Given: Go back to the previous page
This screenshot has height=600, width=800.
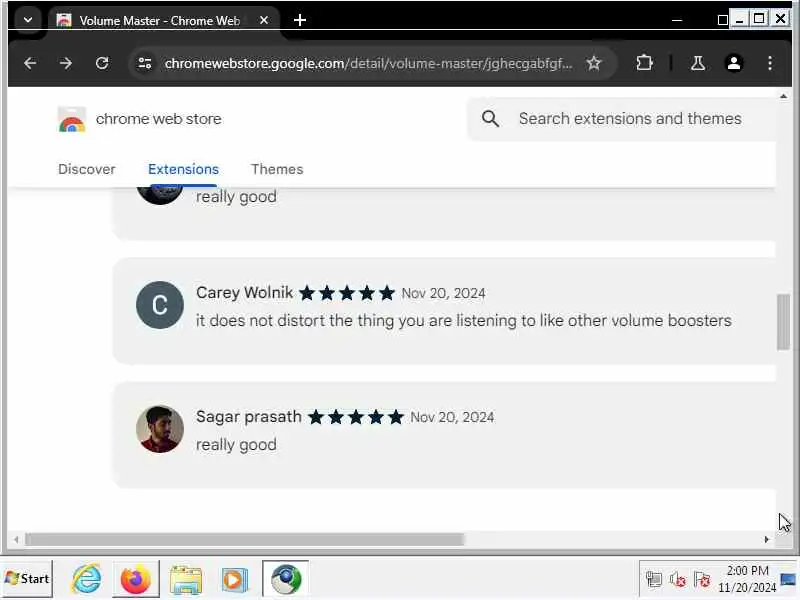Looking at the screenshot, I should [x=30, y=63].
